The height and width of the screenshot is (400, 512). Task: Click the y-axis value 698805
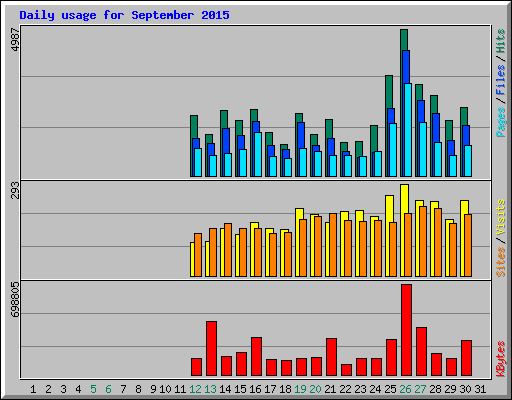[x=16, y=299]
